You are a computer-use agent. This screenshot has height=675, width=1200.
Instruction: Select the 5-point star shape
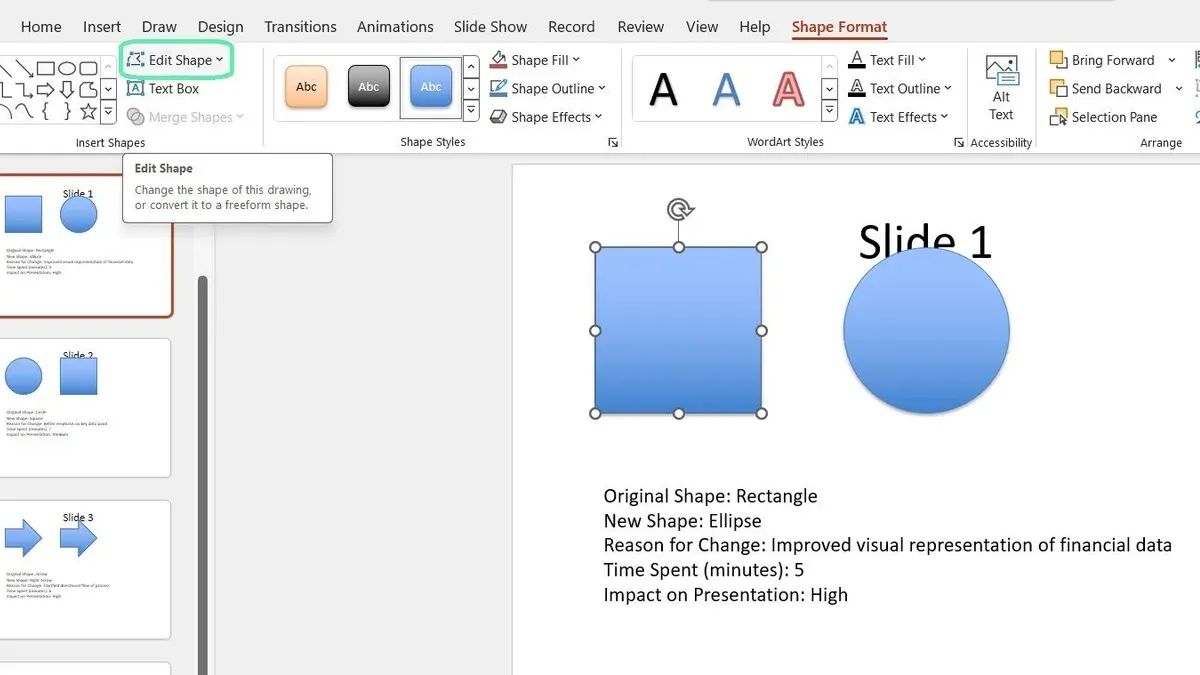coord(88,111)
